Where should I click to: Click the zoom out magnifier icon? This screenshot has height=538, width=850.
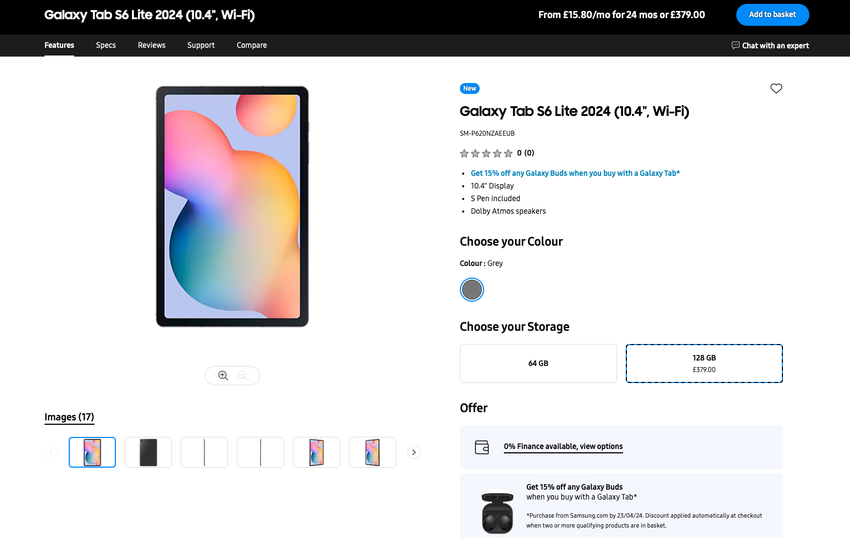242,375
